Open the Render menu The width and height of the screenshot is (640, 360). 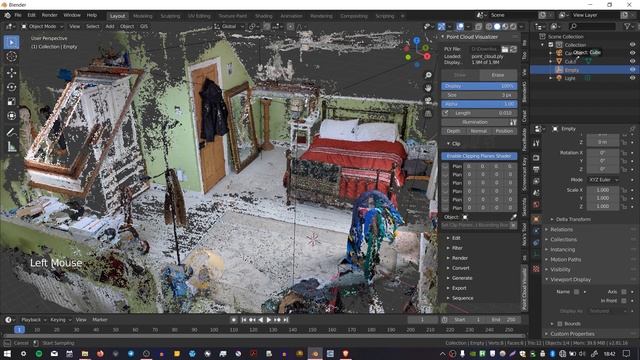point(49,15)
